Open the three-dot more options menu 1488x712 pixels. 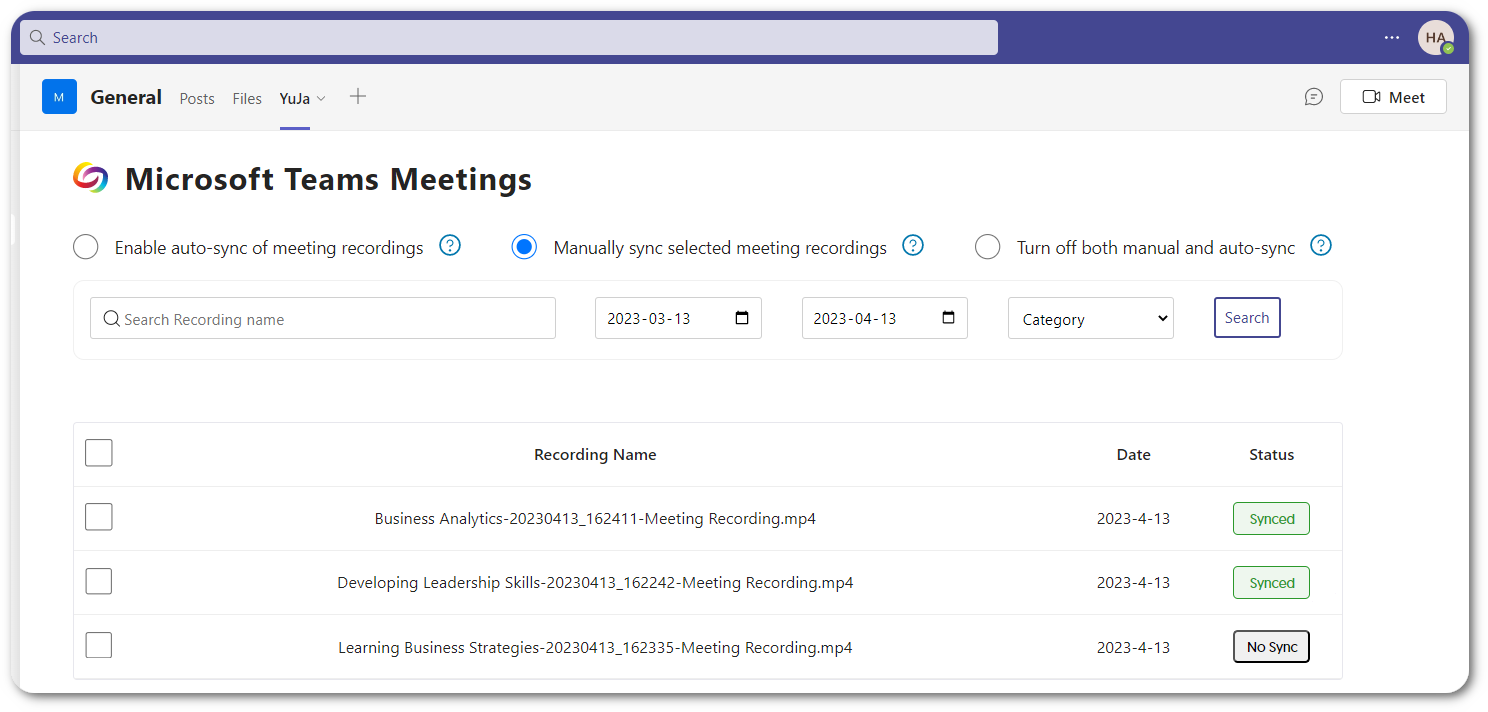click(x=1392, y=37)
